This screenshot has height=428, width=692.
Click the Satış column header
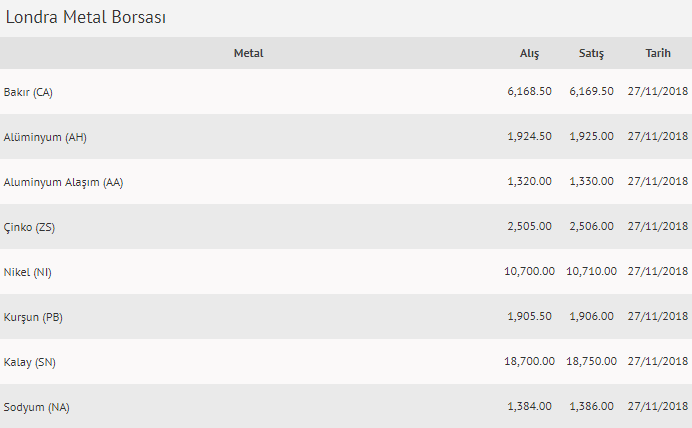591,53
